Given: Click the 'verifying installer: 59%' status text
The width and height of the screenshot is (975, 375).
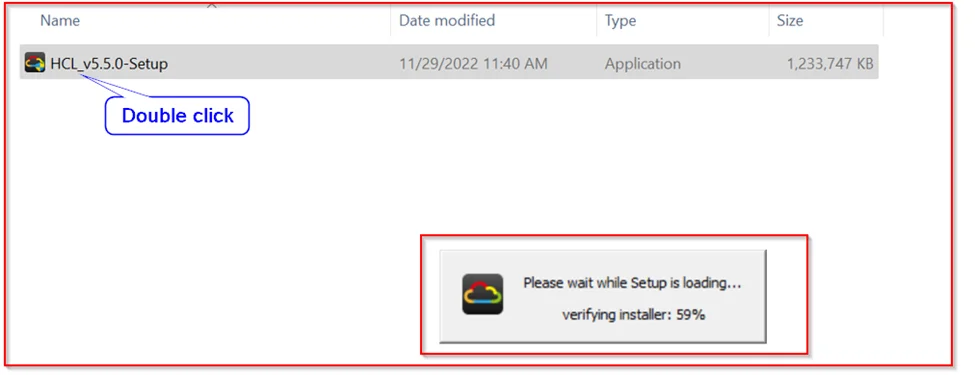Looking at the screenshot, I should coord(633,315).
